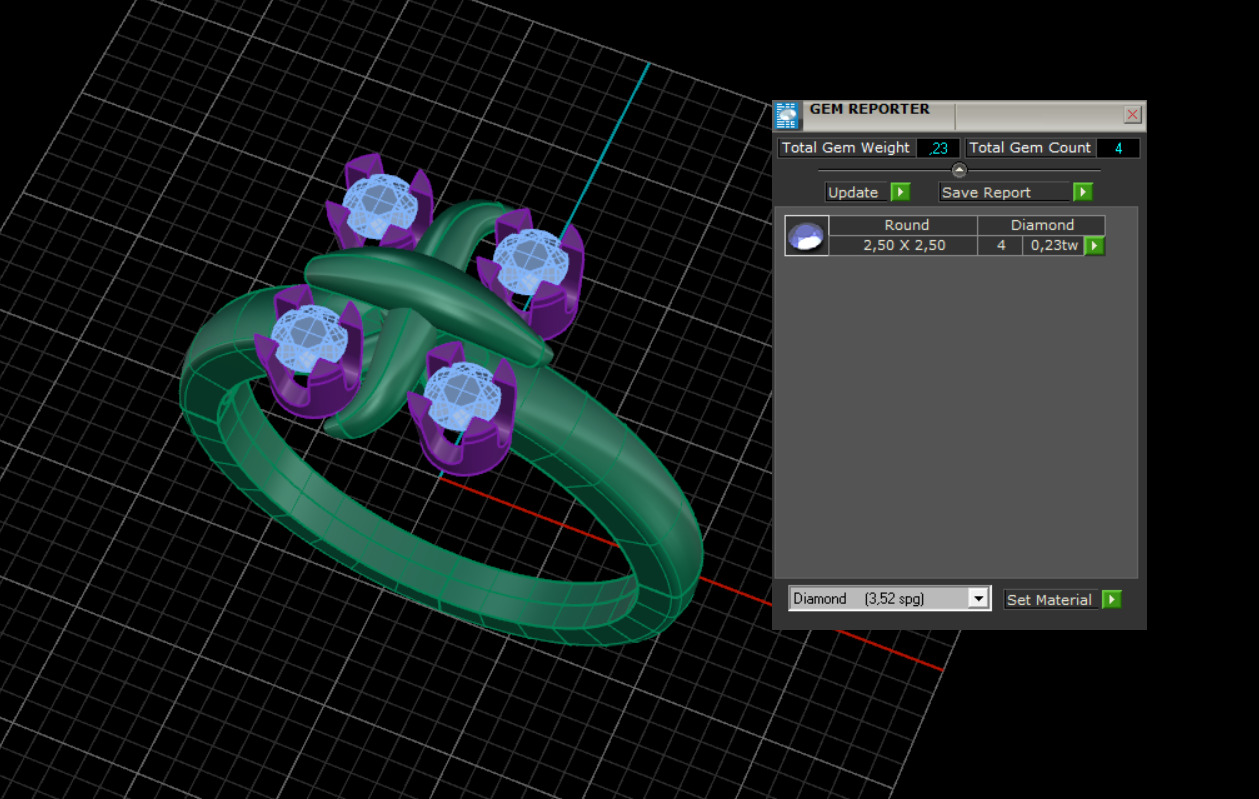Click the green arrow beside Set Material
Image resolution: width=1259 pixels, height=799 pixels.
[x=1112, y=599]
